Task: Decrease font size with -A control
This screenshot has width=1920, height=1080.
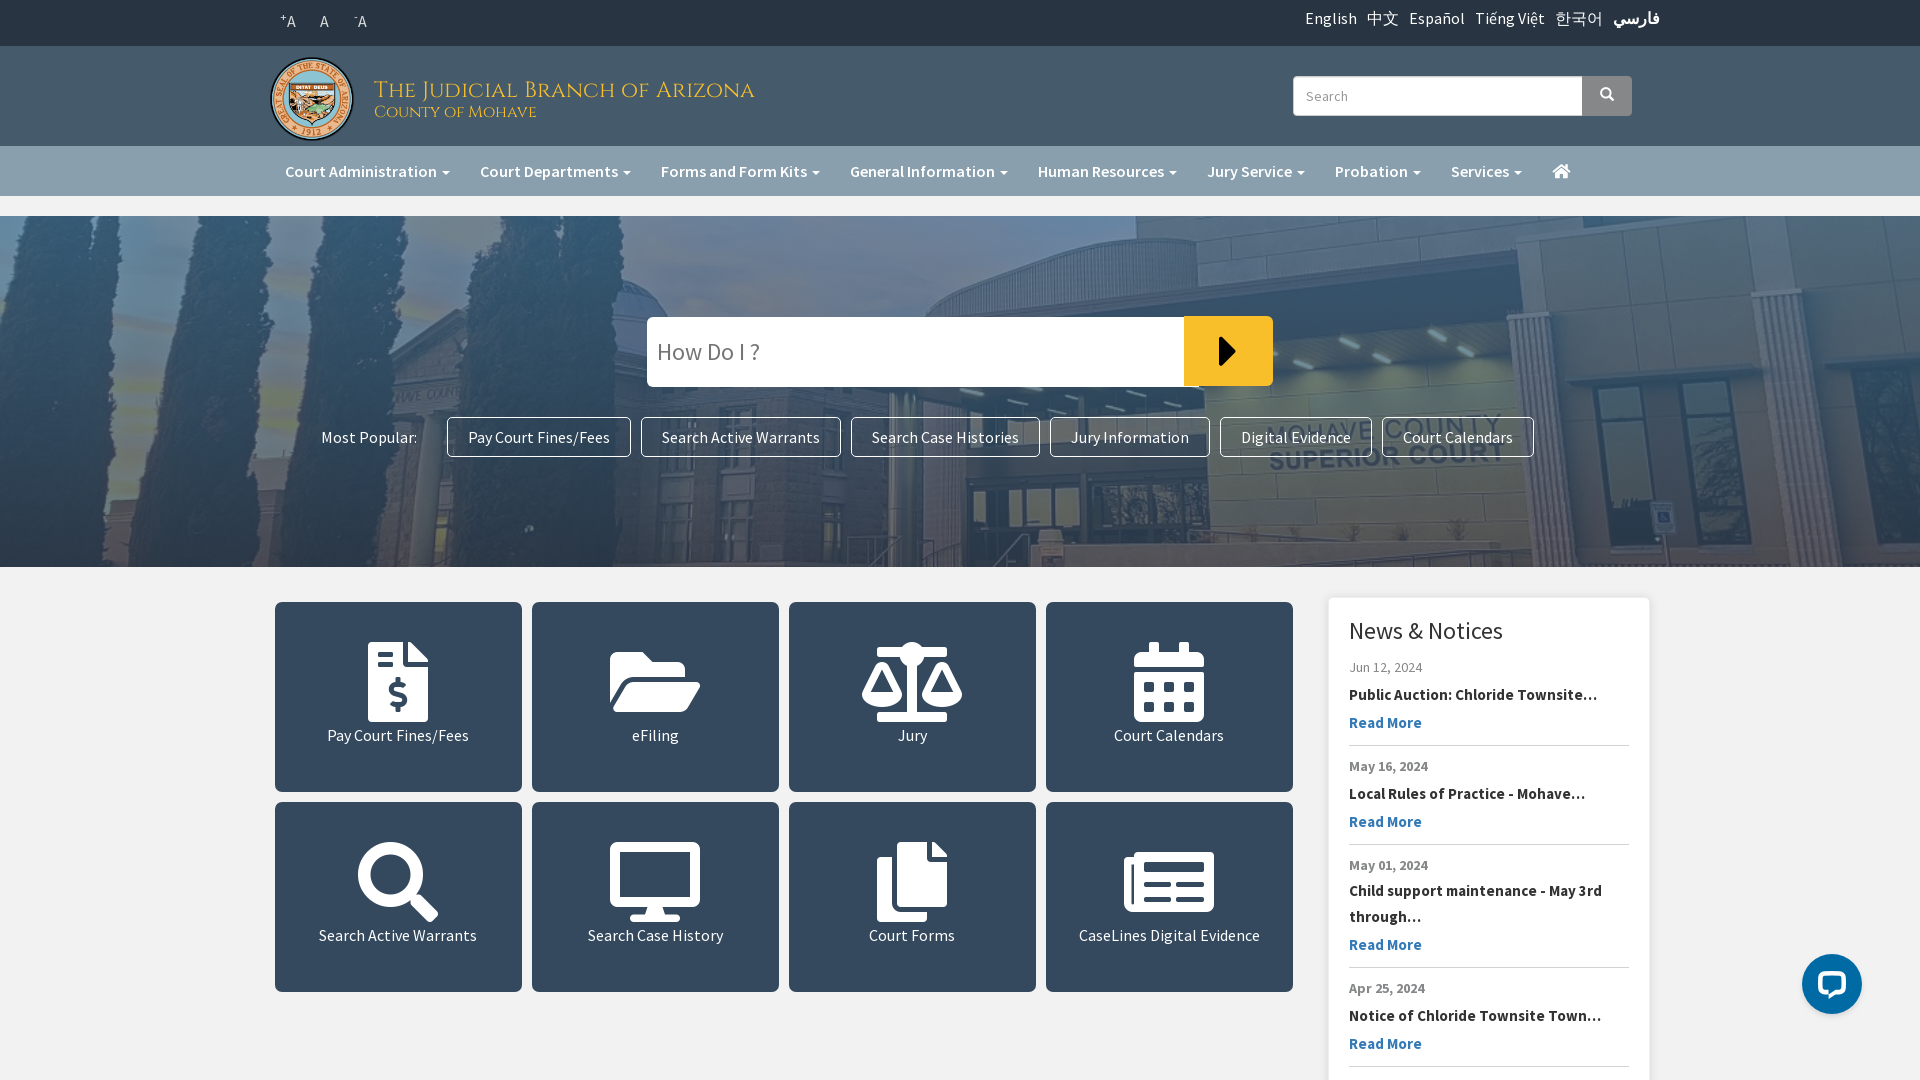Action: [x=360, y=21]
